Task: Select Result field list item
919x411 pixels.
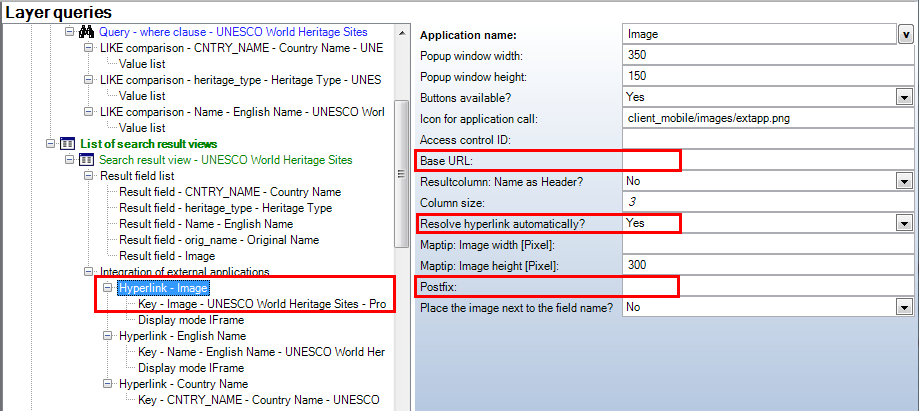Action: tap(137, 176)
